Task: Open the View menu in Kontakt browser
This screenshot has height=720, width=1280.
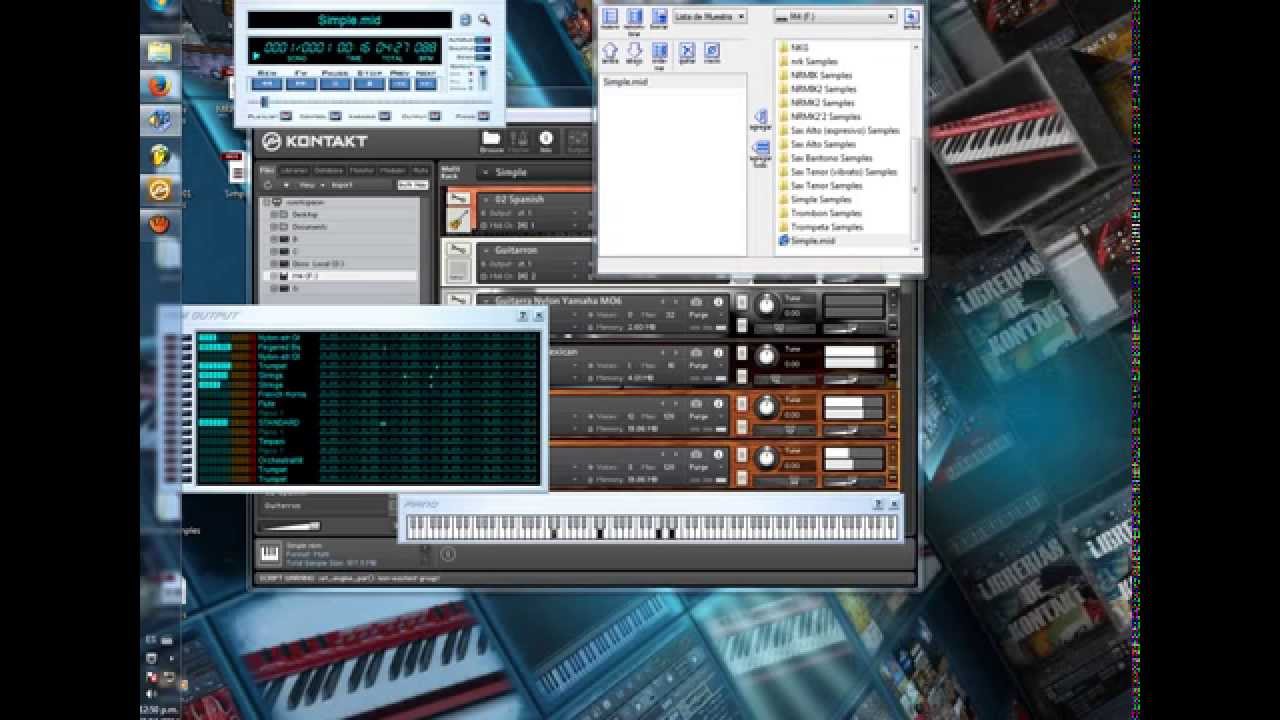Action: [x=309, y=185]
